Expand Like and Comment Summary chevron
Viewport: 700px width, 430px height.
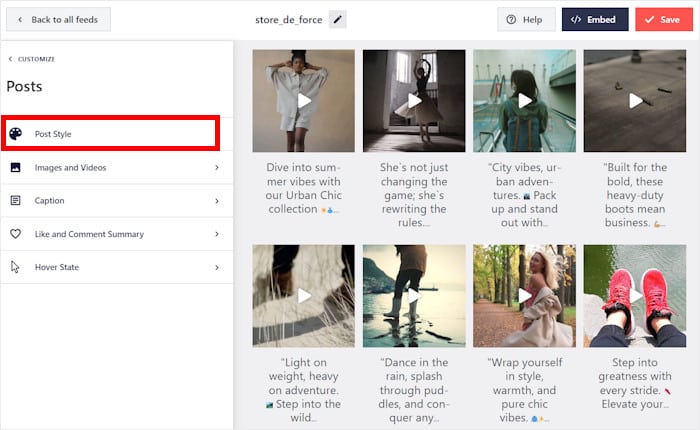click(x=217, y=234)
